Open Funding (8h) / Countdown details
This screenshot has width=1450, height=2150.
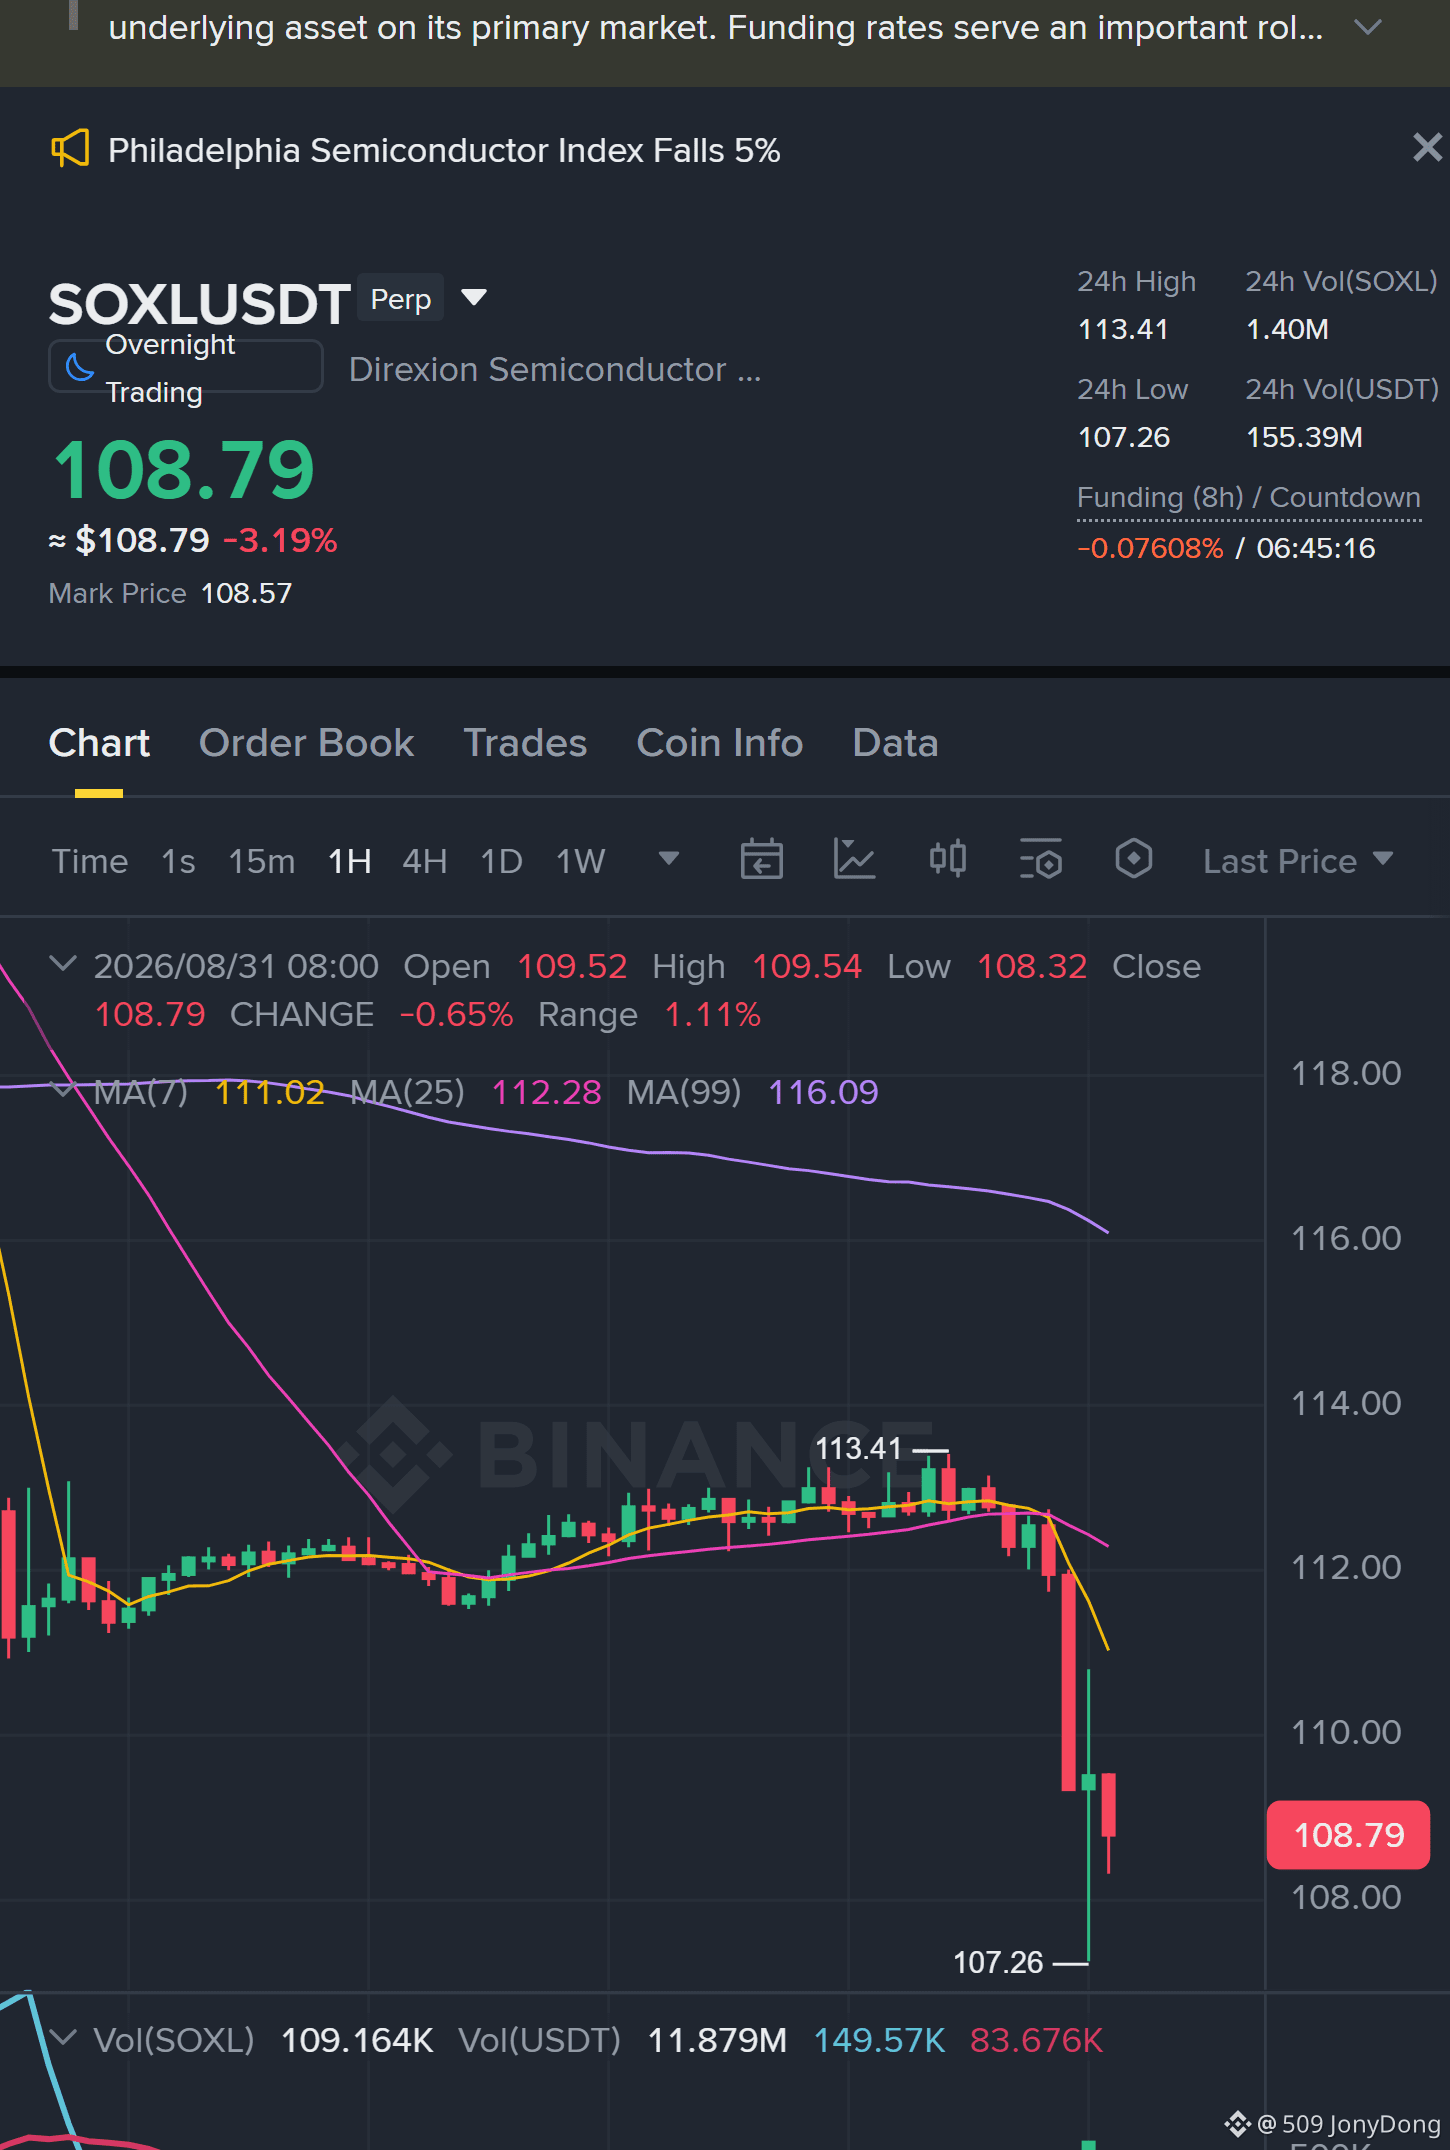(x=1248, y=497)
